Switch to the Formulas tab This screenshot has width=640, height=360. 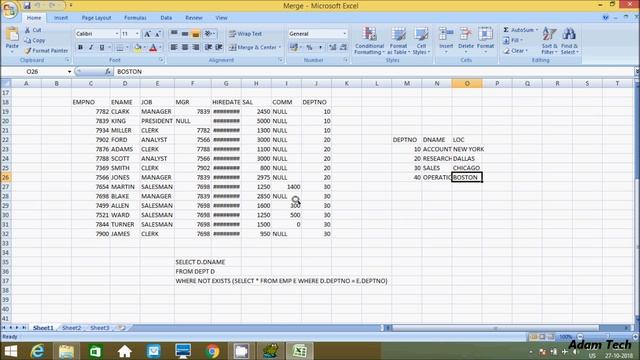pyautogui.click(x=135, y=18)
